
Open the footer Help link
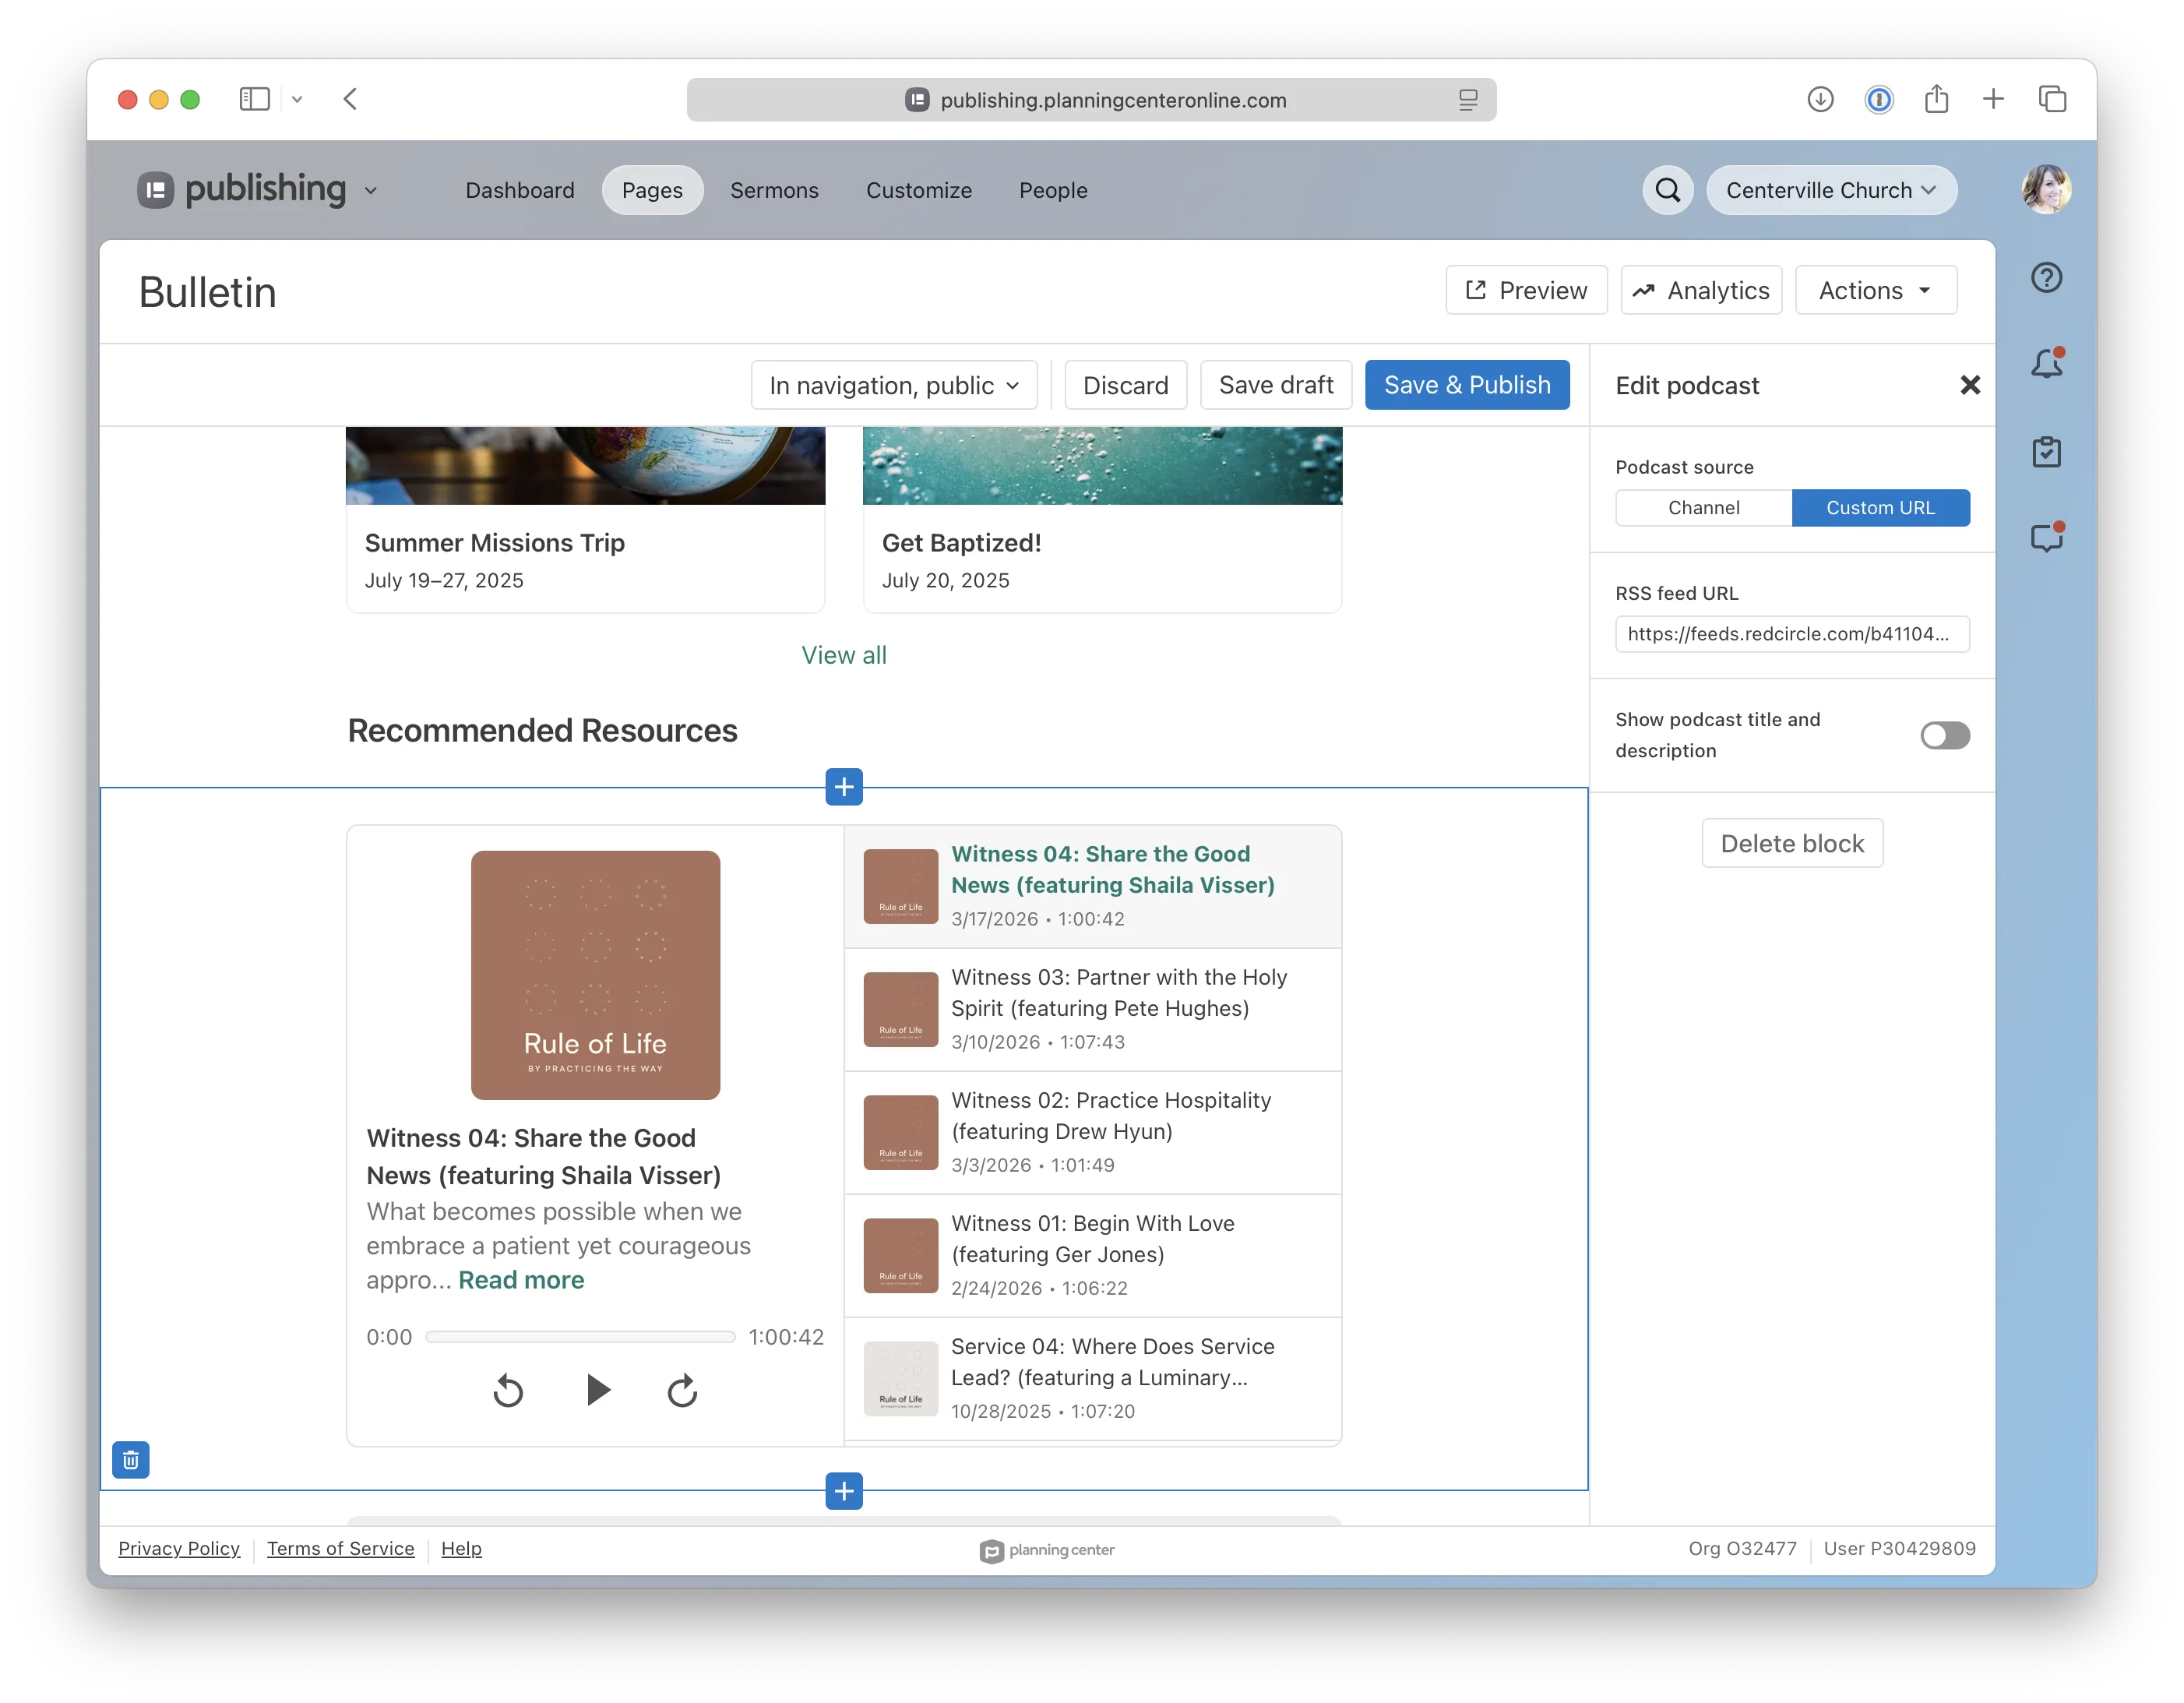[461, 1548]
